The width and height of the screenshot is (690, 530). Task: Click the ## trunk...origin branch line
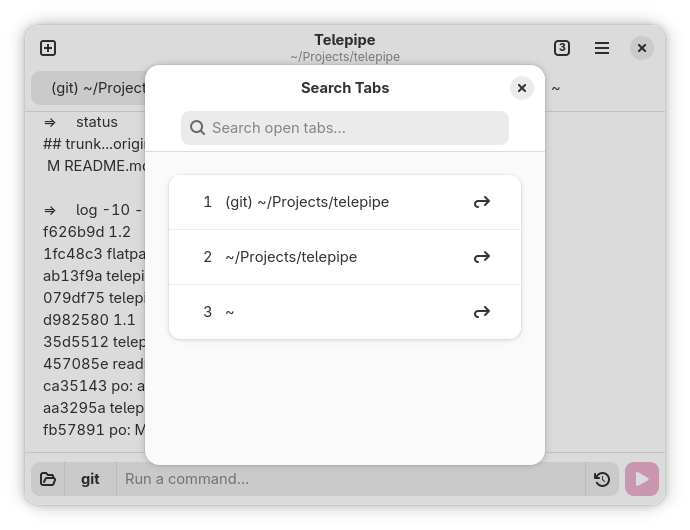coord(94,144)
